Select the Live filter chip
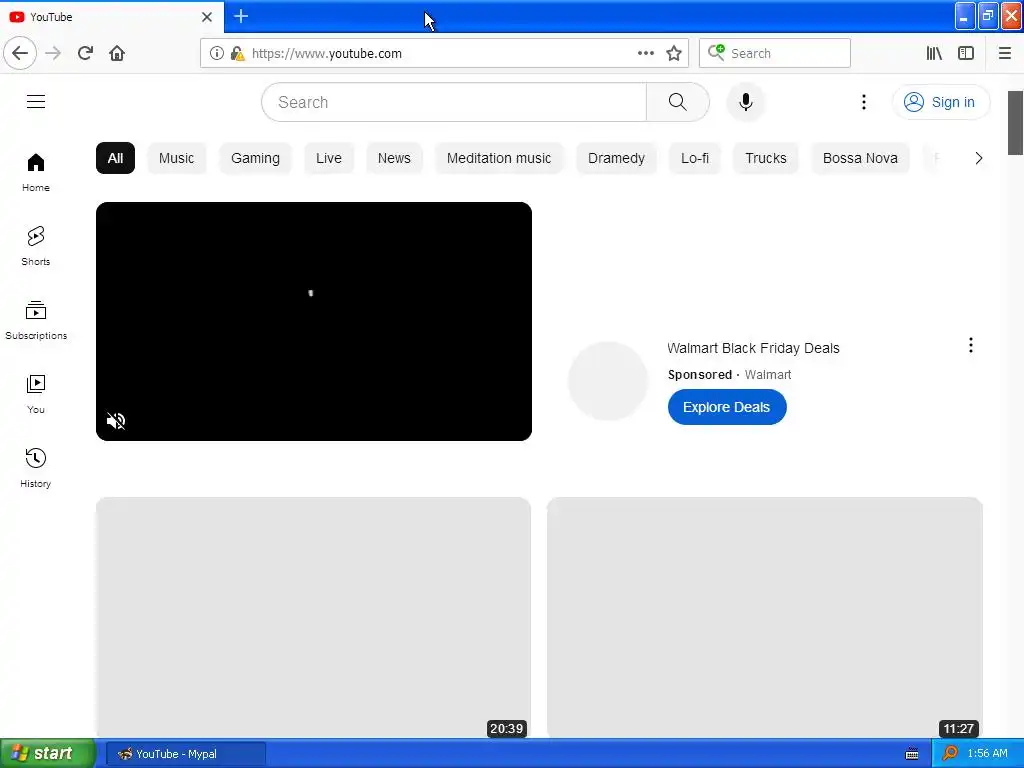This screenshot has width=1024, height=768. point(328,158)
